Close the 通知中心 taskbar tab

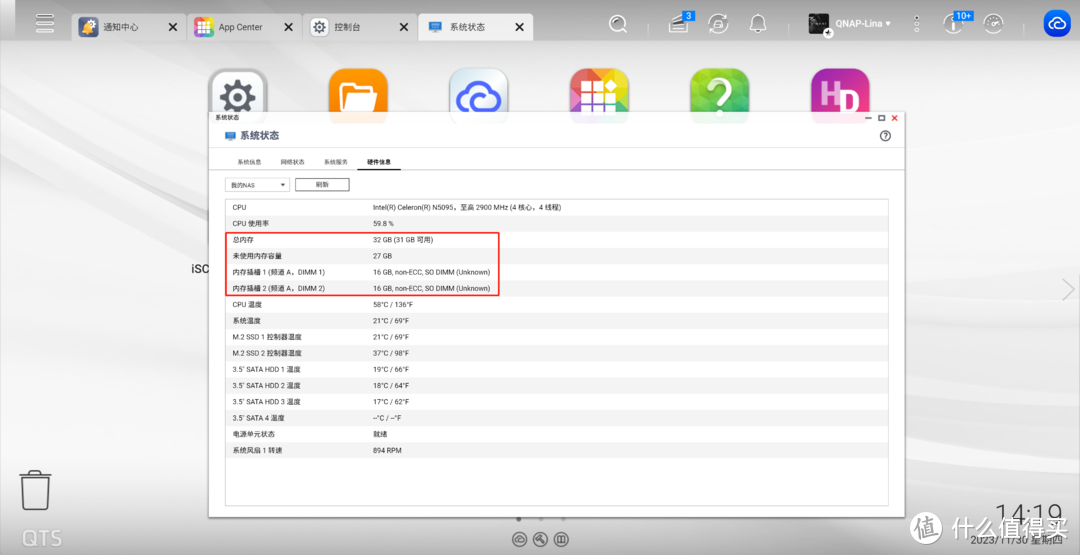click(x=173, y=28)
